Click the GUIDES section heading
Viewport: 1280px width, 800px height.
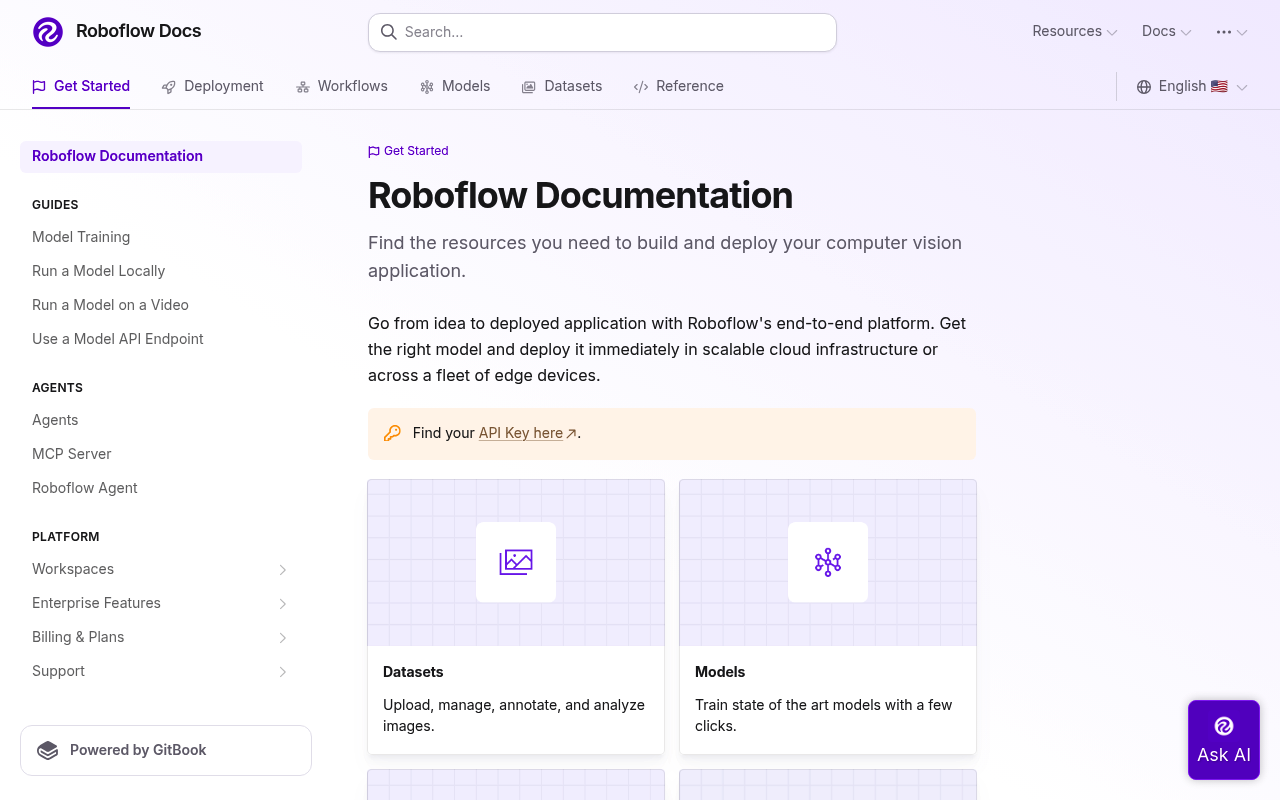(x=55, y=205)
